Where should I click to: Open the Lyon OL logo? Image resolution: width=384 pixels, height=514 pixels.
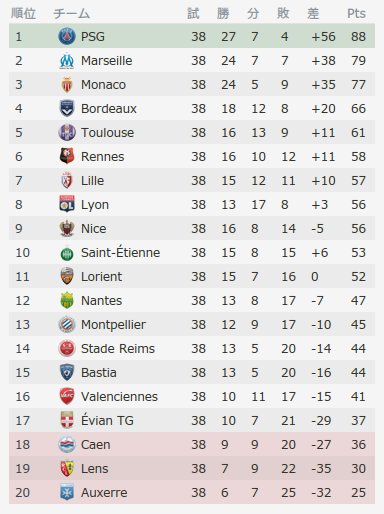click(x=67, y=204)
